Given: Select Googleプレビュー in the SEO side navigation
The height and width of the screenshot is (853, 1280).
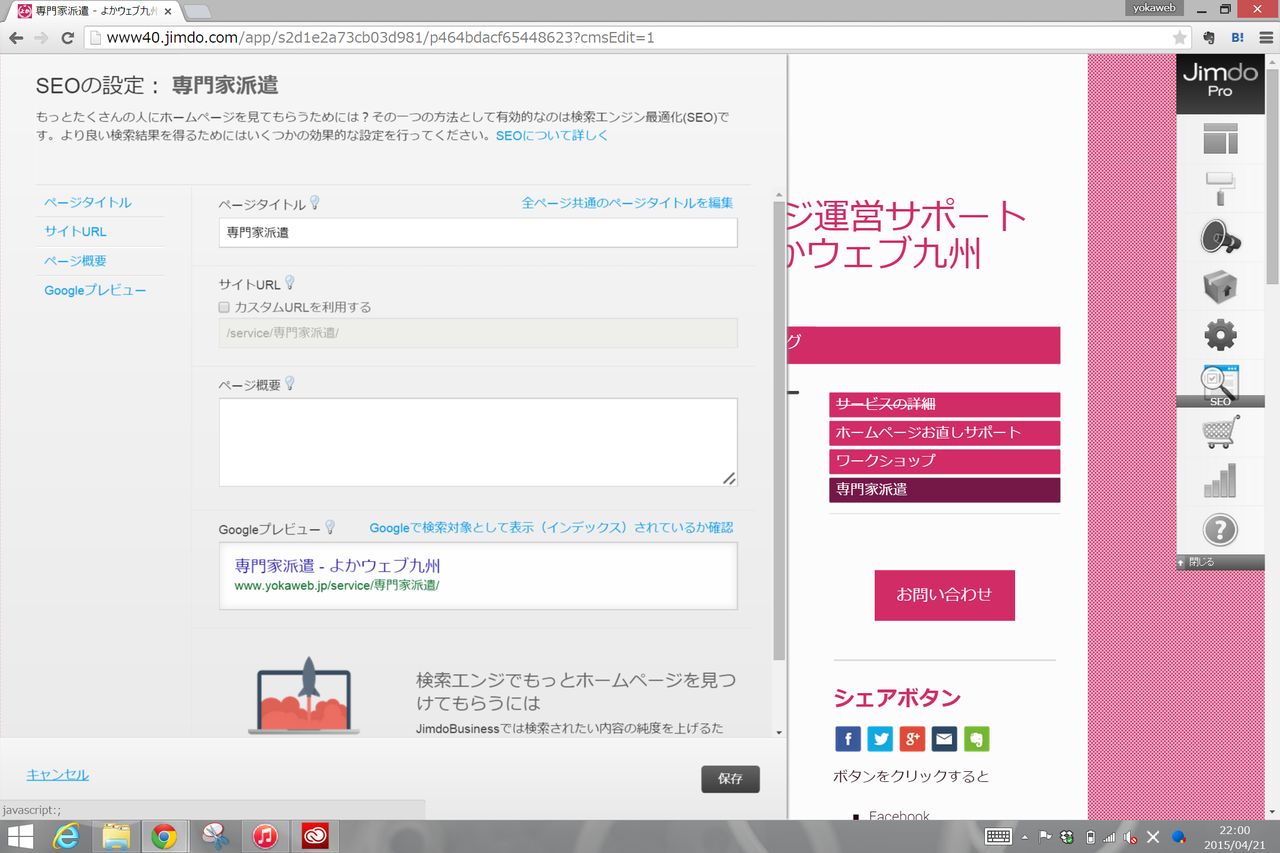Looking at the screenshot, I should (95, 290).
